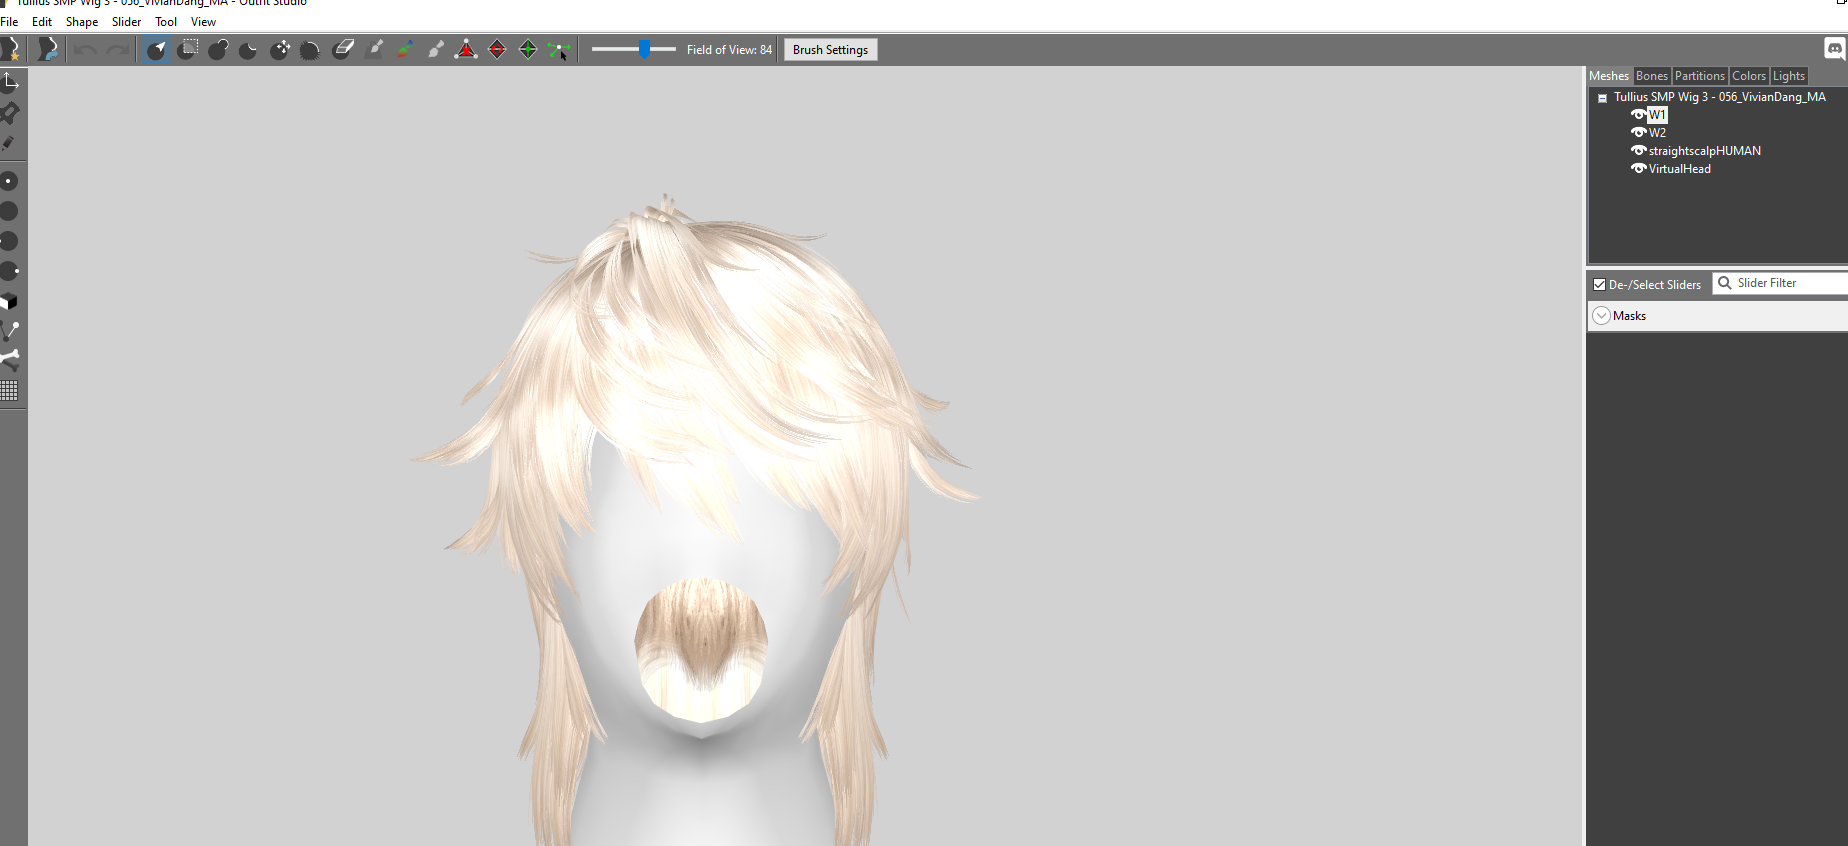Switch to the Bones tab
Image resolution: width=1848 pixels, height=846 pixels.
1652,76
